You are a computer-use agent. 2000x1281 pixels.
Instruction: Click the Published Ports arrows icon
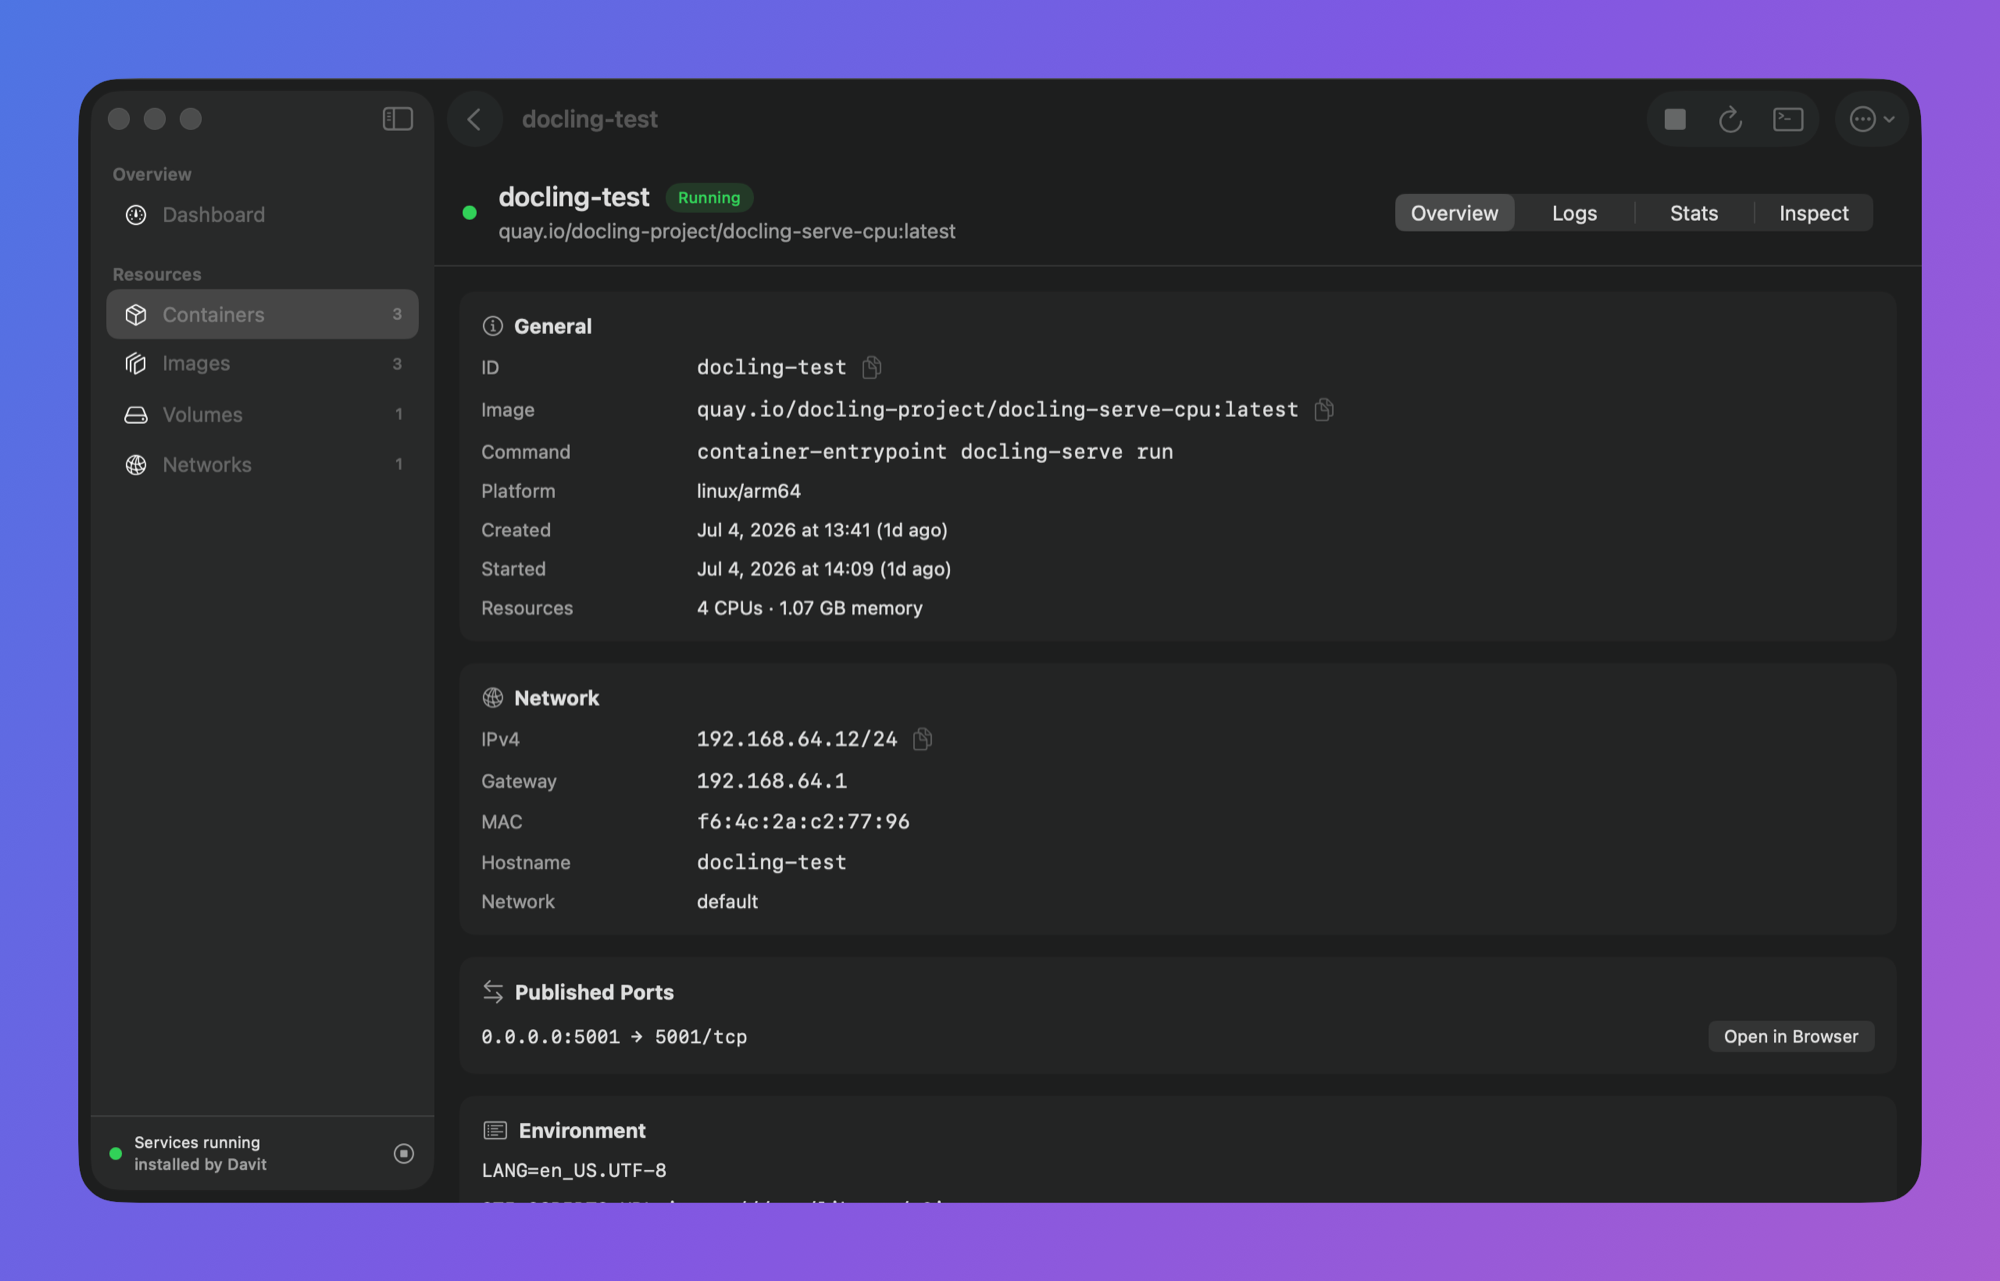493,991
